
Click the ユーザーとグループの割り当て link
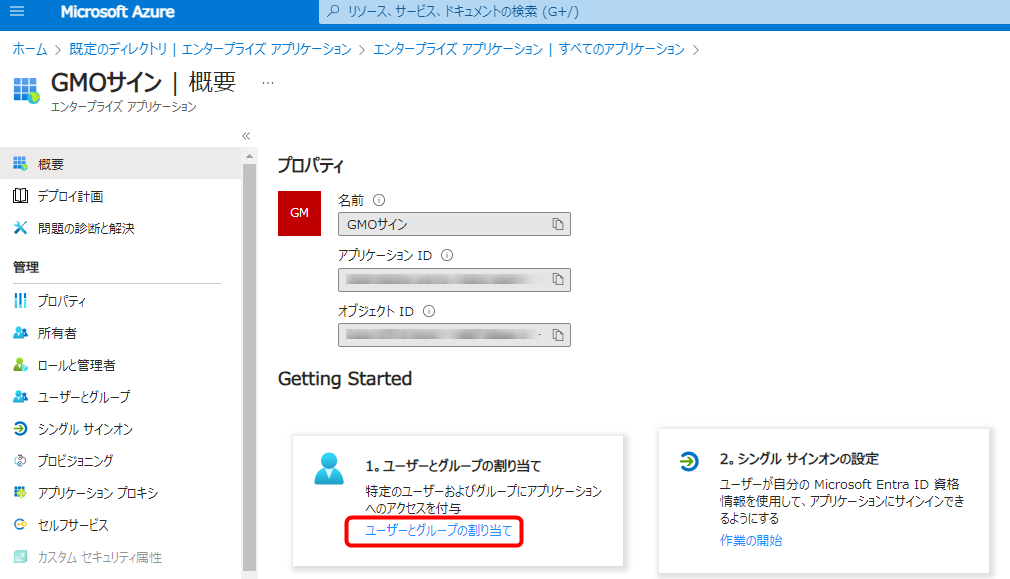pos(438,530)
